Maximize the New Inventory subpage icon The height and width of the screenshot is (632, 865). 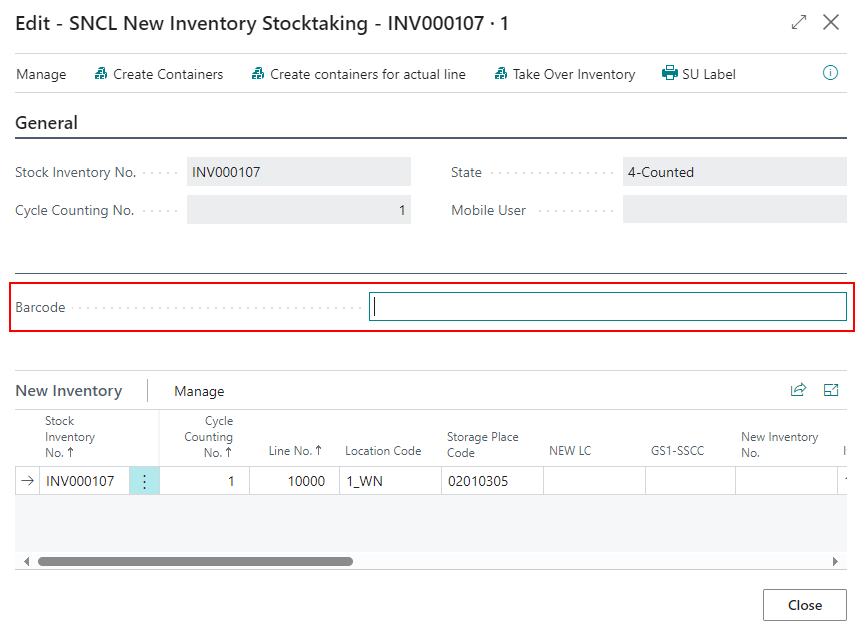pos(831,391)
